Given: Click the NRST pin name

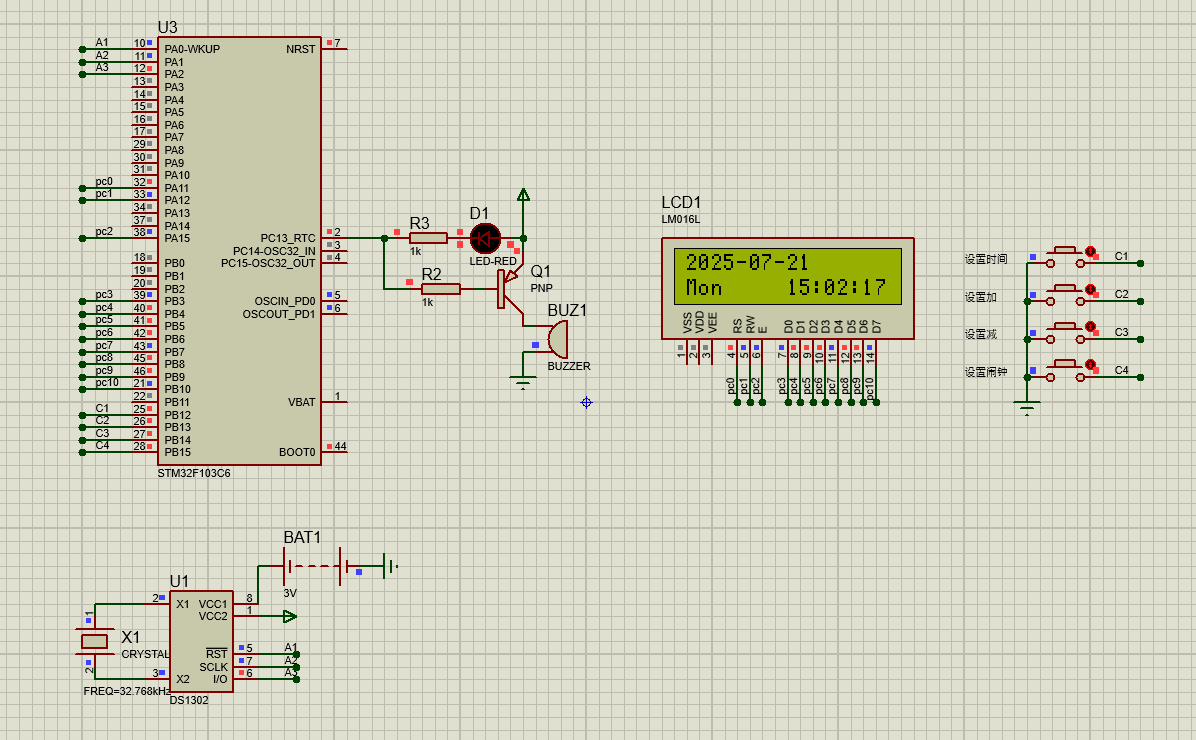Looking at the screenshot, I should tap(301, 49).
